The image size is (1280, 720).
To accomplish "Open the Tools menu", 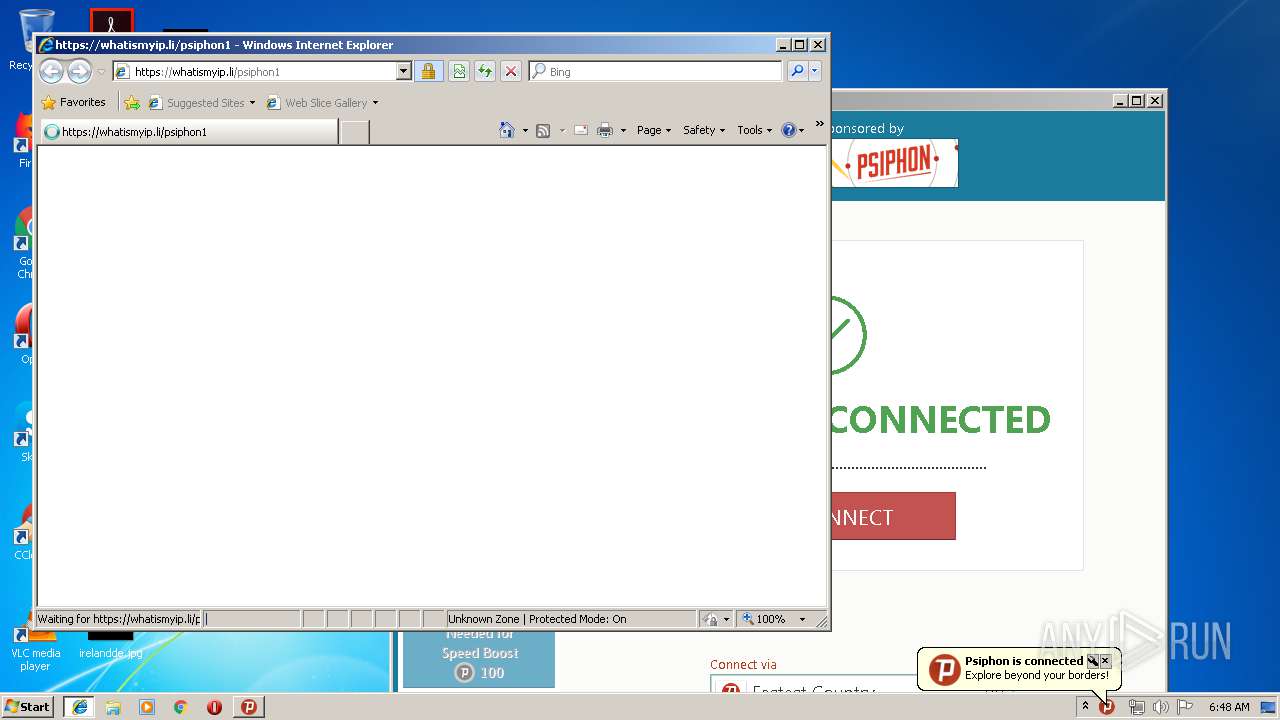I will pyautogui.click(x=755, y=130).
